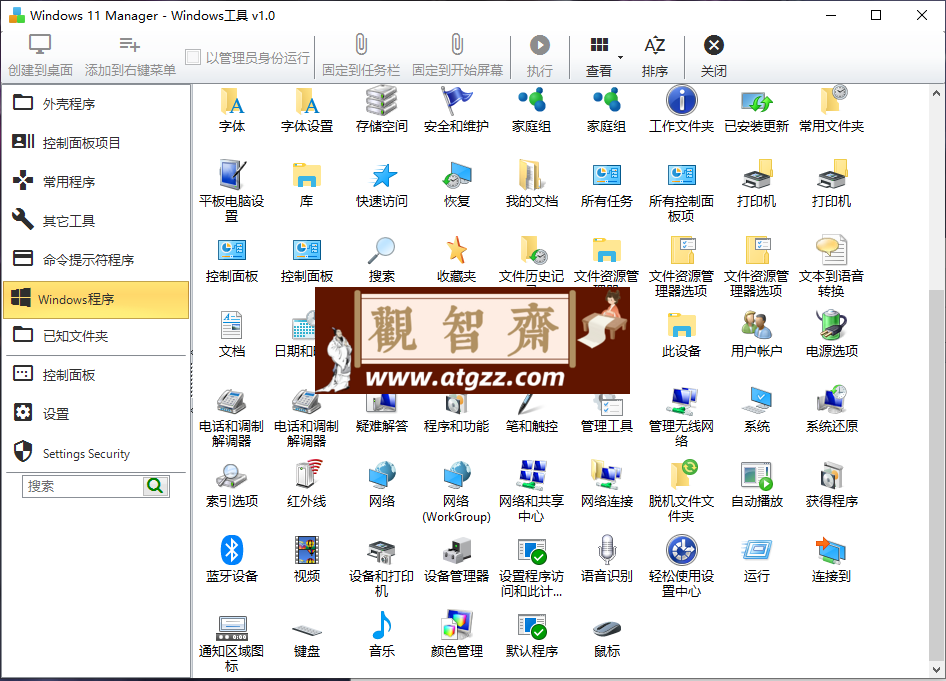Click the green search magnifier button
946x681 pixels.
point(156,486)
